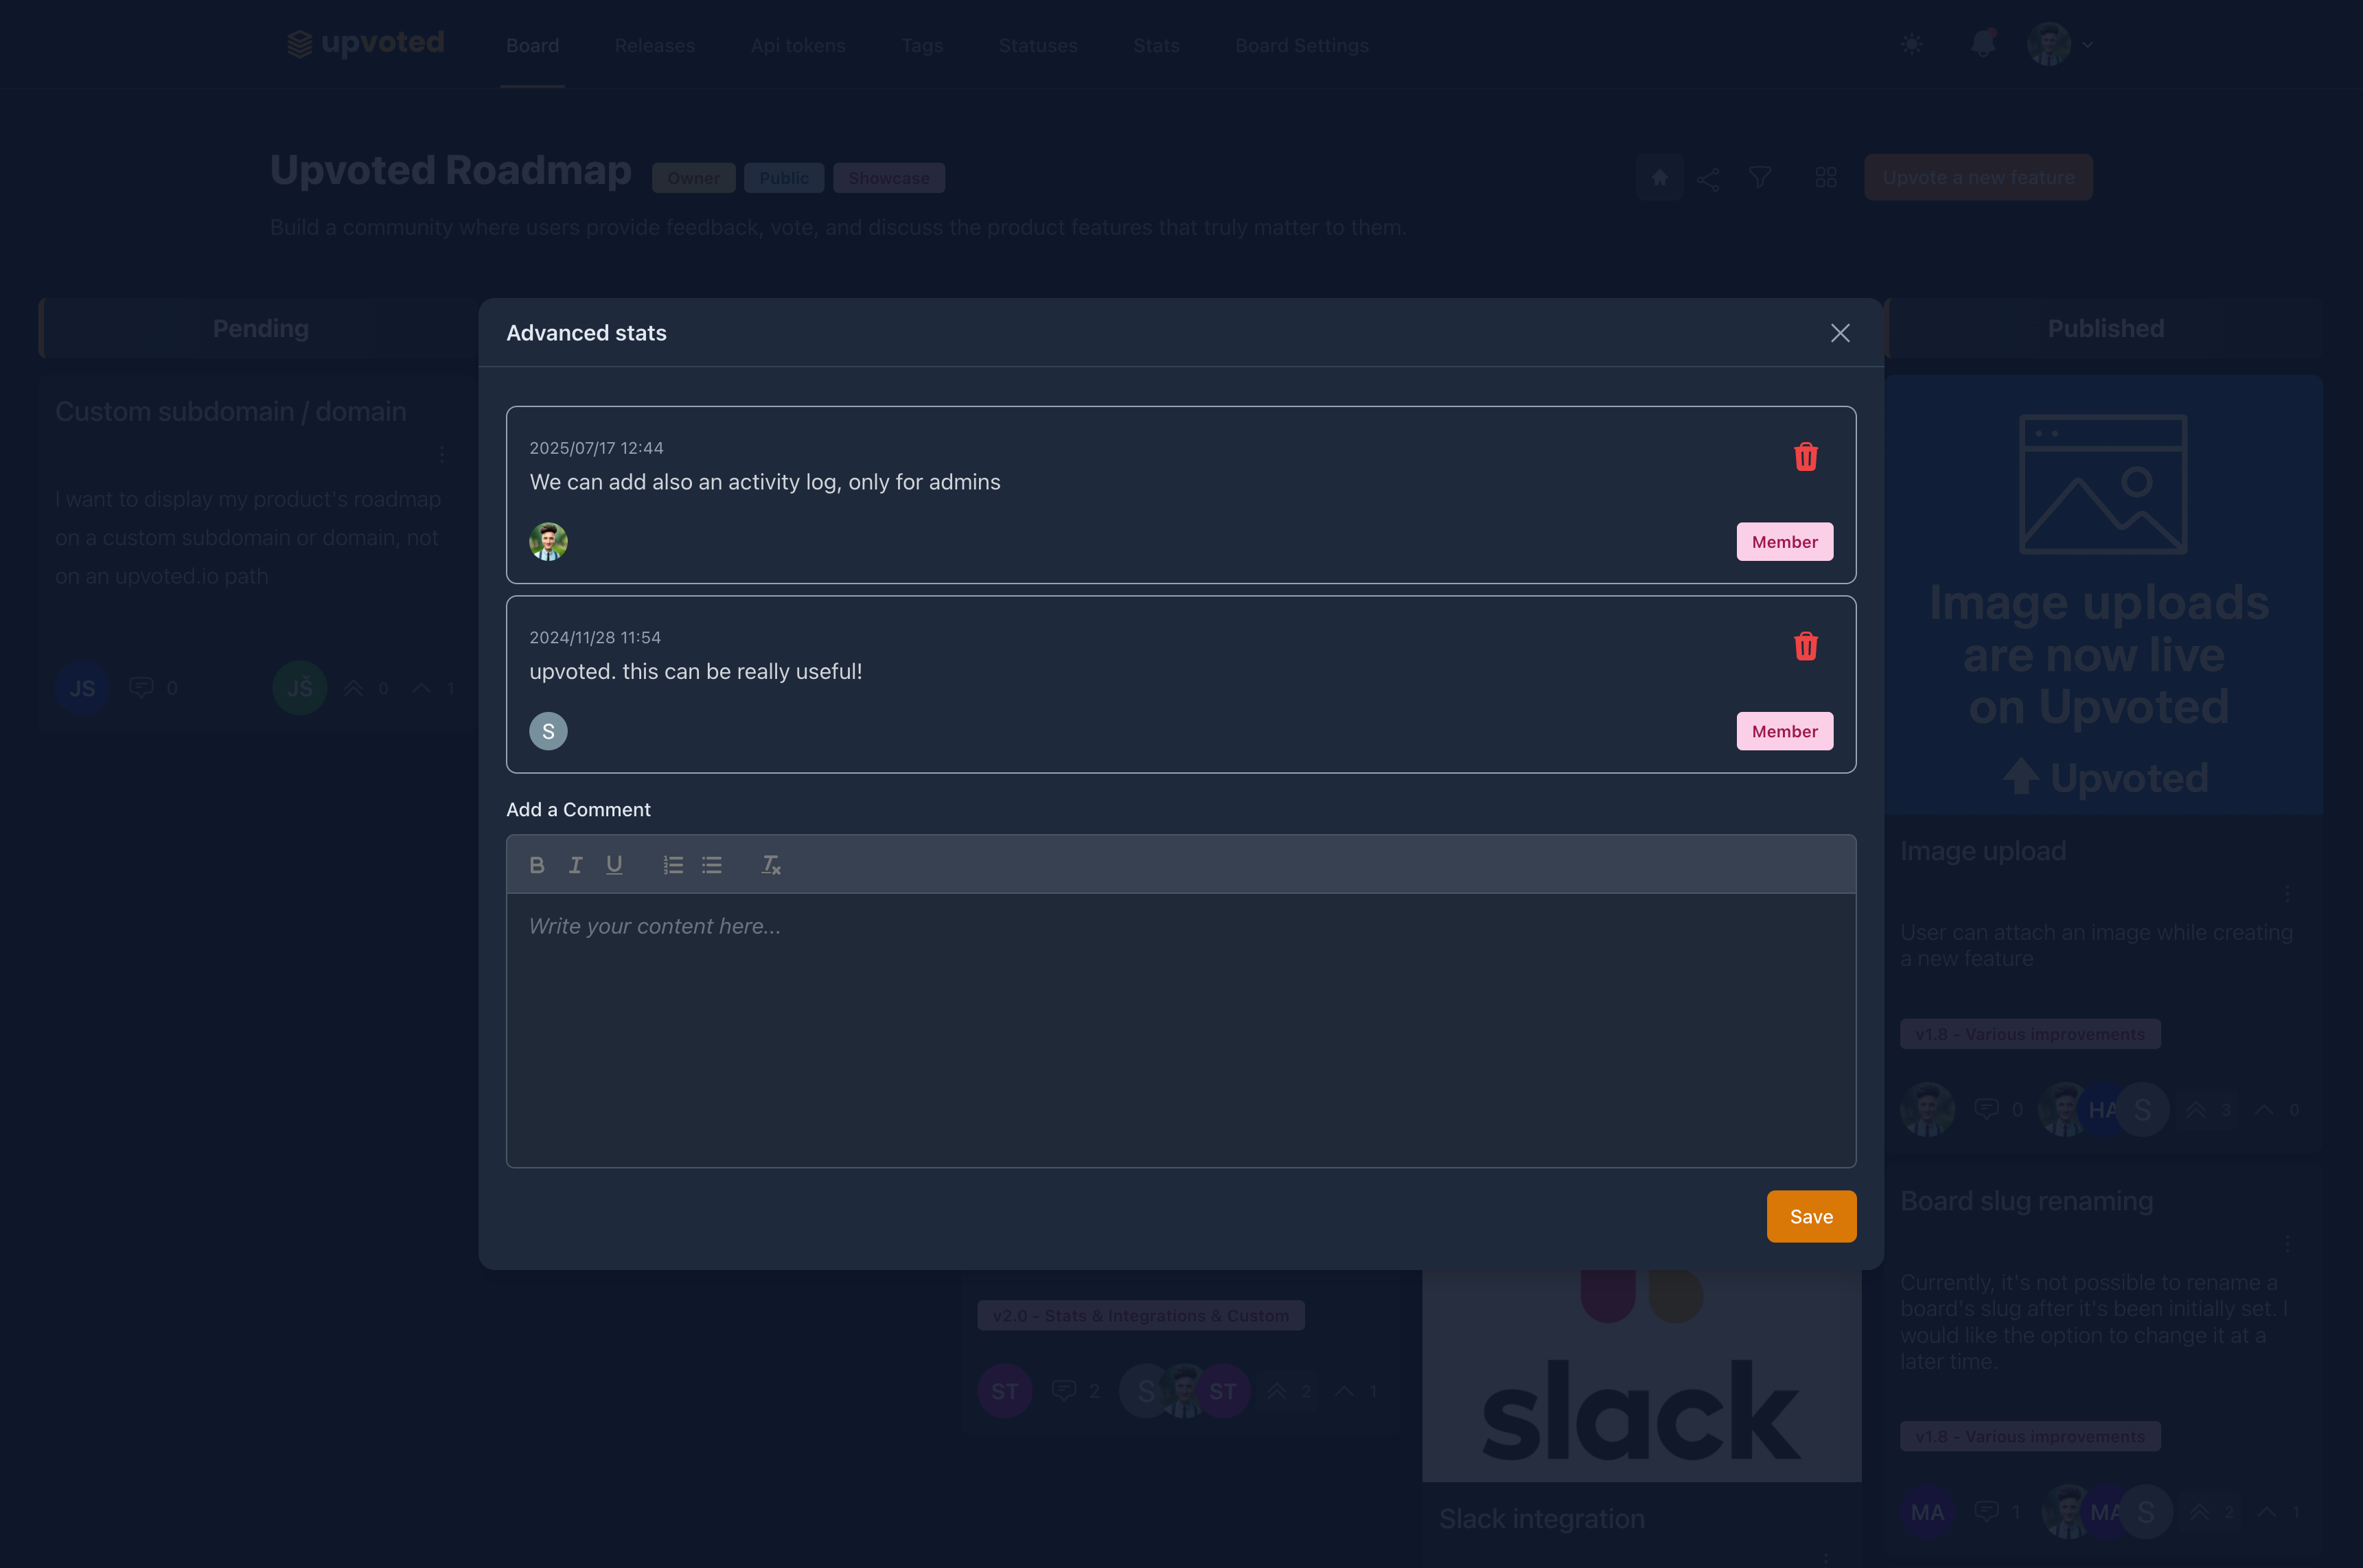Open the 'S' user avatar on second comment

pyautogui.click(x=548, y=731)
